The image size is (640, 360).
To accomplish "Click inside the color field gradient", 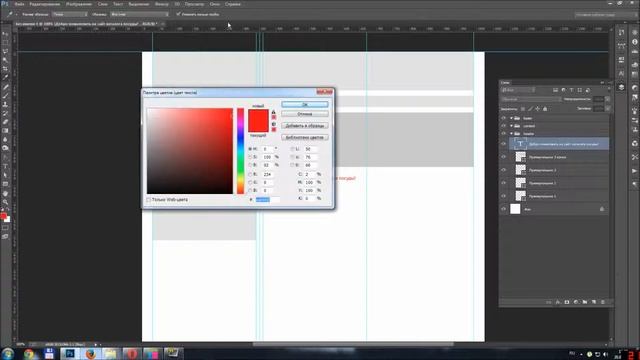I will [190, 151].
